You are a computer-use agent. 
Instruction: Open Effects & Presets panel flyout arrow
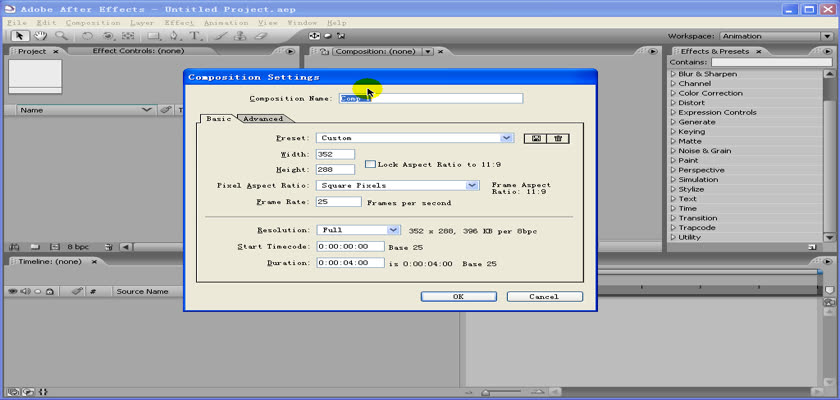(828, 51)
